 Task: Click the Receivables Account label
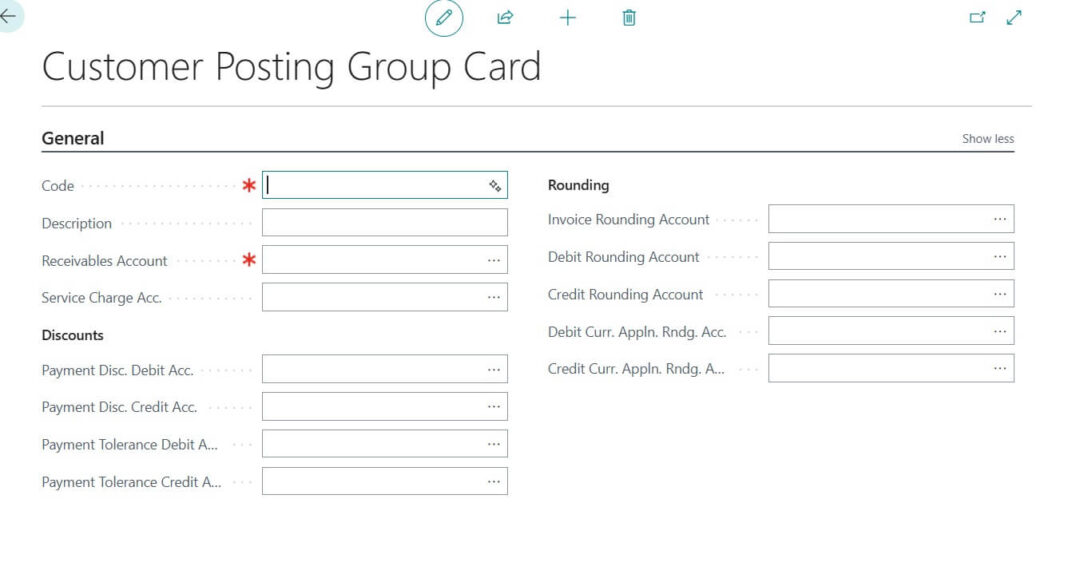coord(104,261)
